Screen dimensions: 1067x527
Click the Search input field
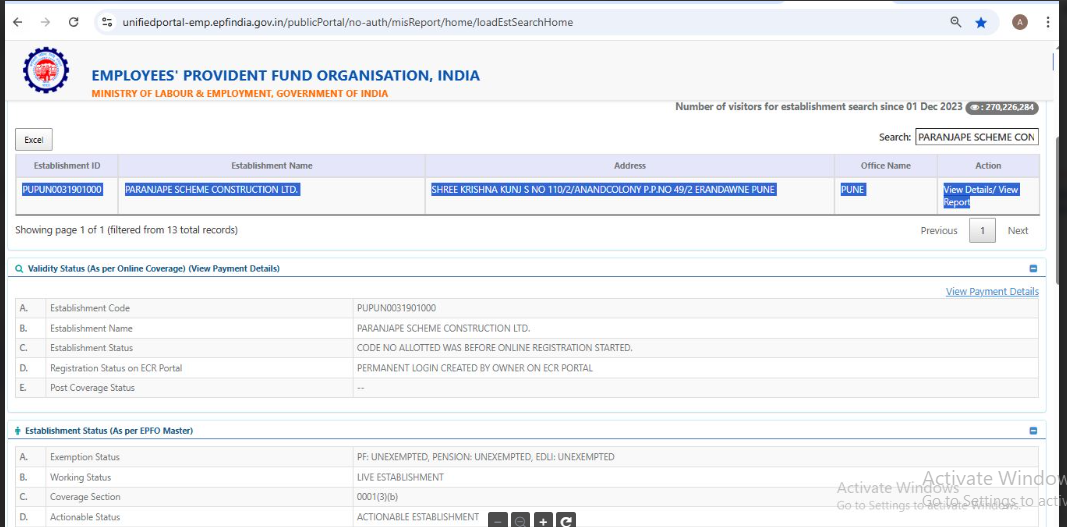pos(976,137)
